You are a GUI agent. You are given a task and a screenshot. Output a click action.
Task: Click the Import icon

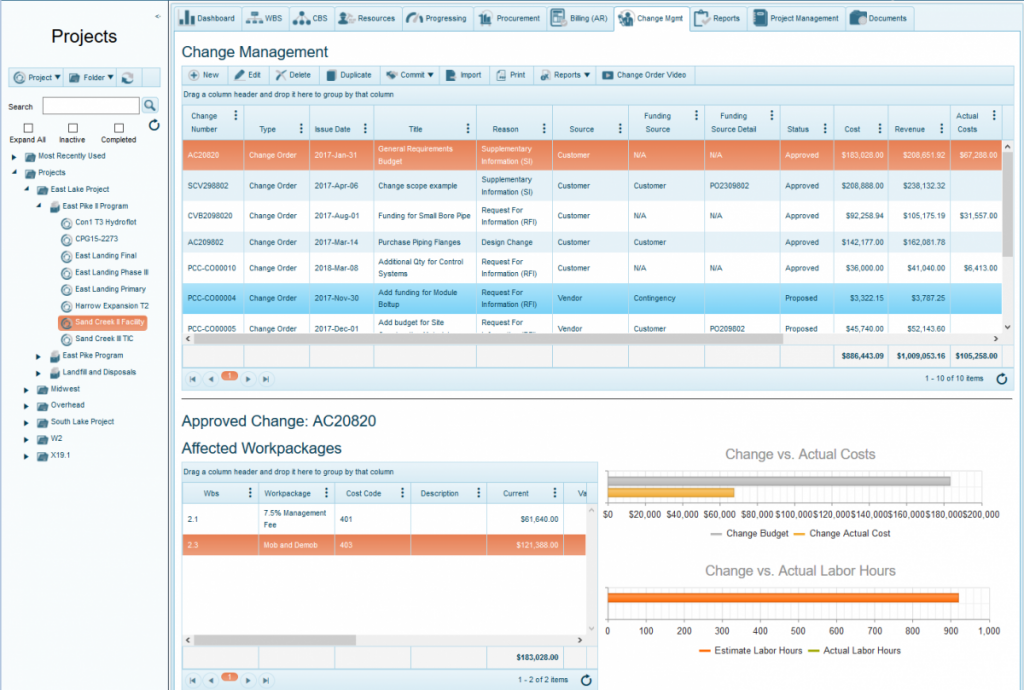463,74
